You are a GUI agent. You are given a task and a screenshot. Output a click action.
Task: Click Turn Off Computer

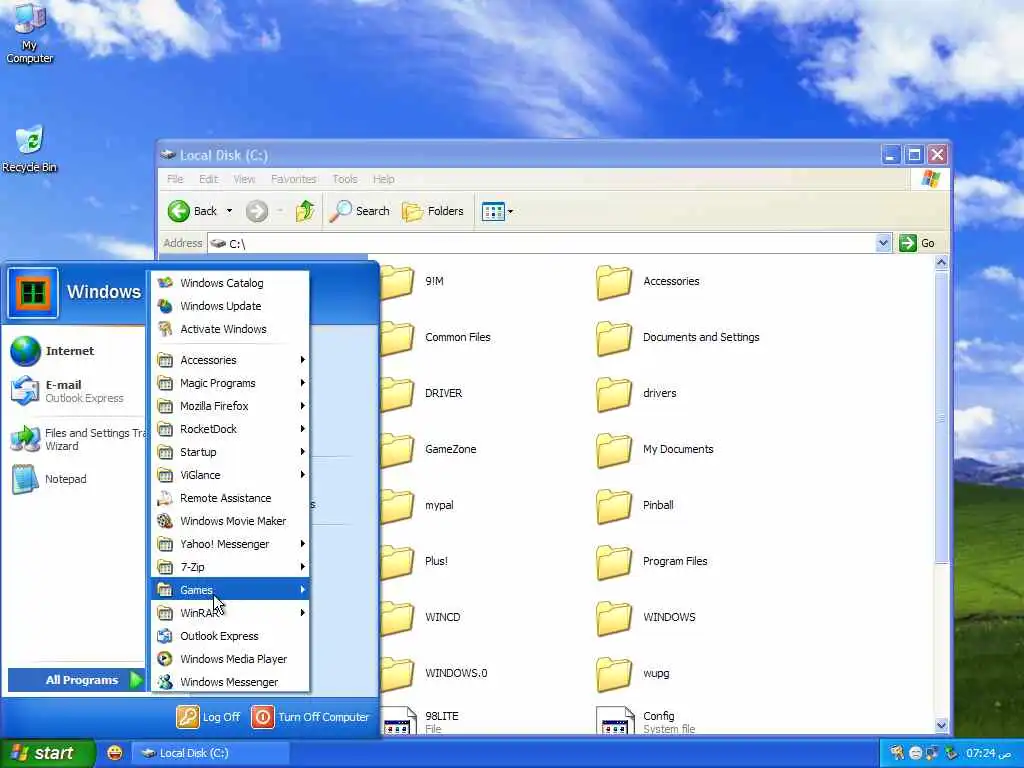pyautogui.click(x=310, y=716)
